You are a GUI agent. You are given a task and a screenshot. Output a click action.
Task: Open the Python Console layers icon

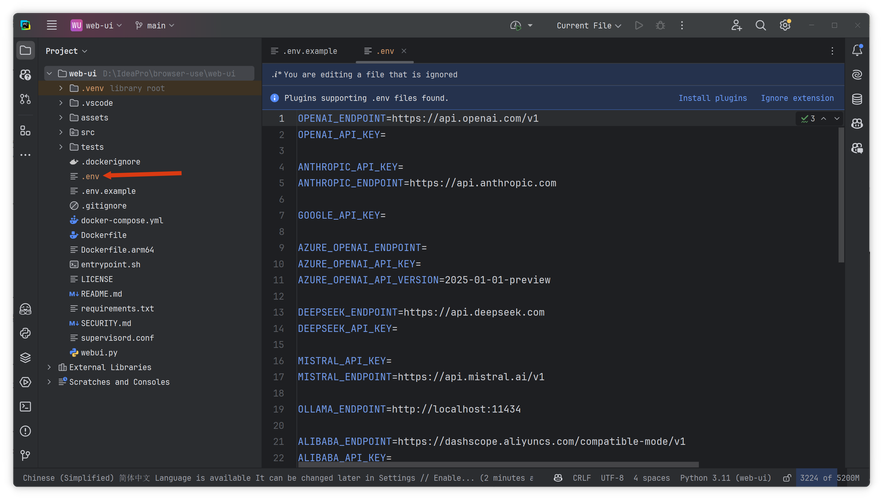coord(25,358)
